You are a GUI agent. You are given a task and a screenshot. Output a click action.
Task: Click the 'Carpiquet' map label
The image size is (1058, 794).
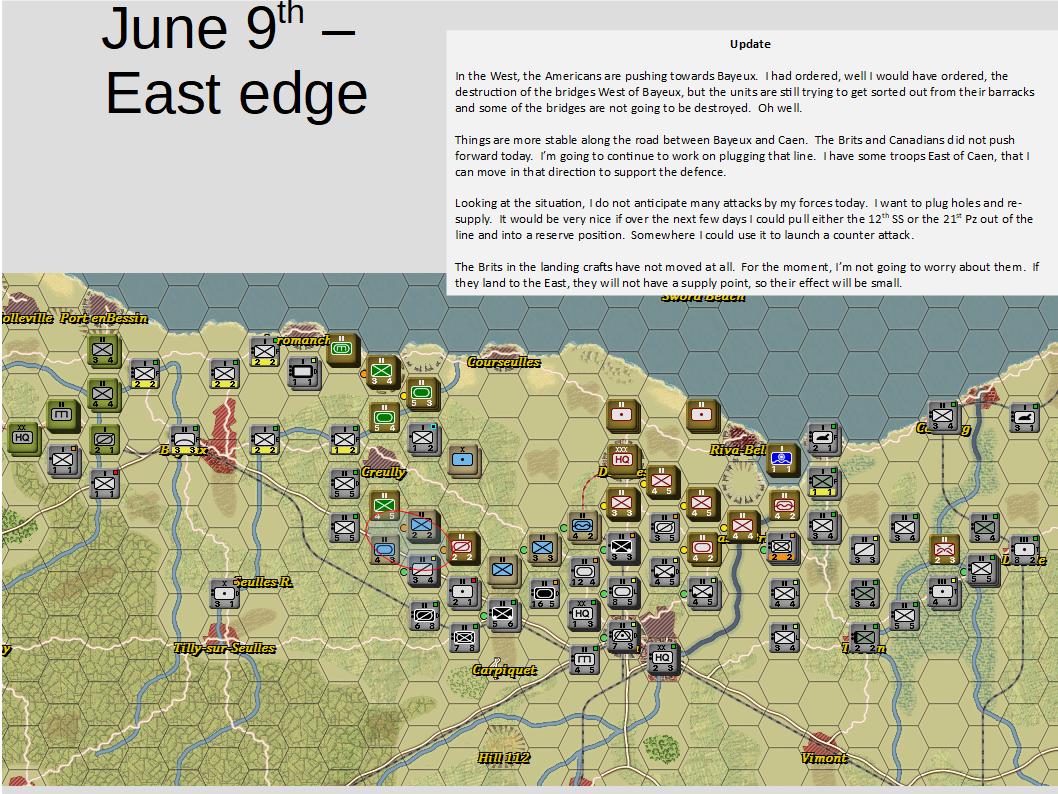coord(504,670)
